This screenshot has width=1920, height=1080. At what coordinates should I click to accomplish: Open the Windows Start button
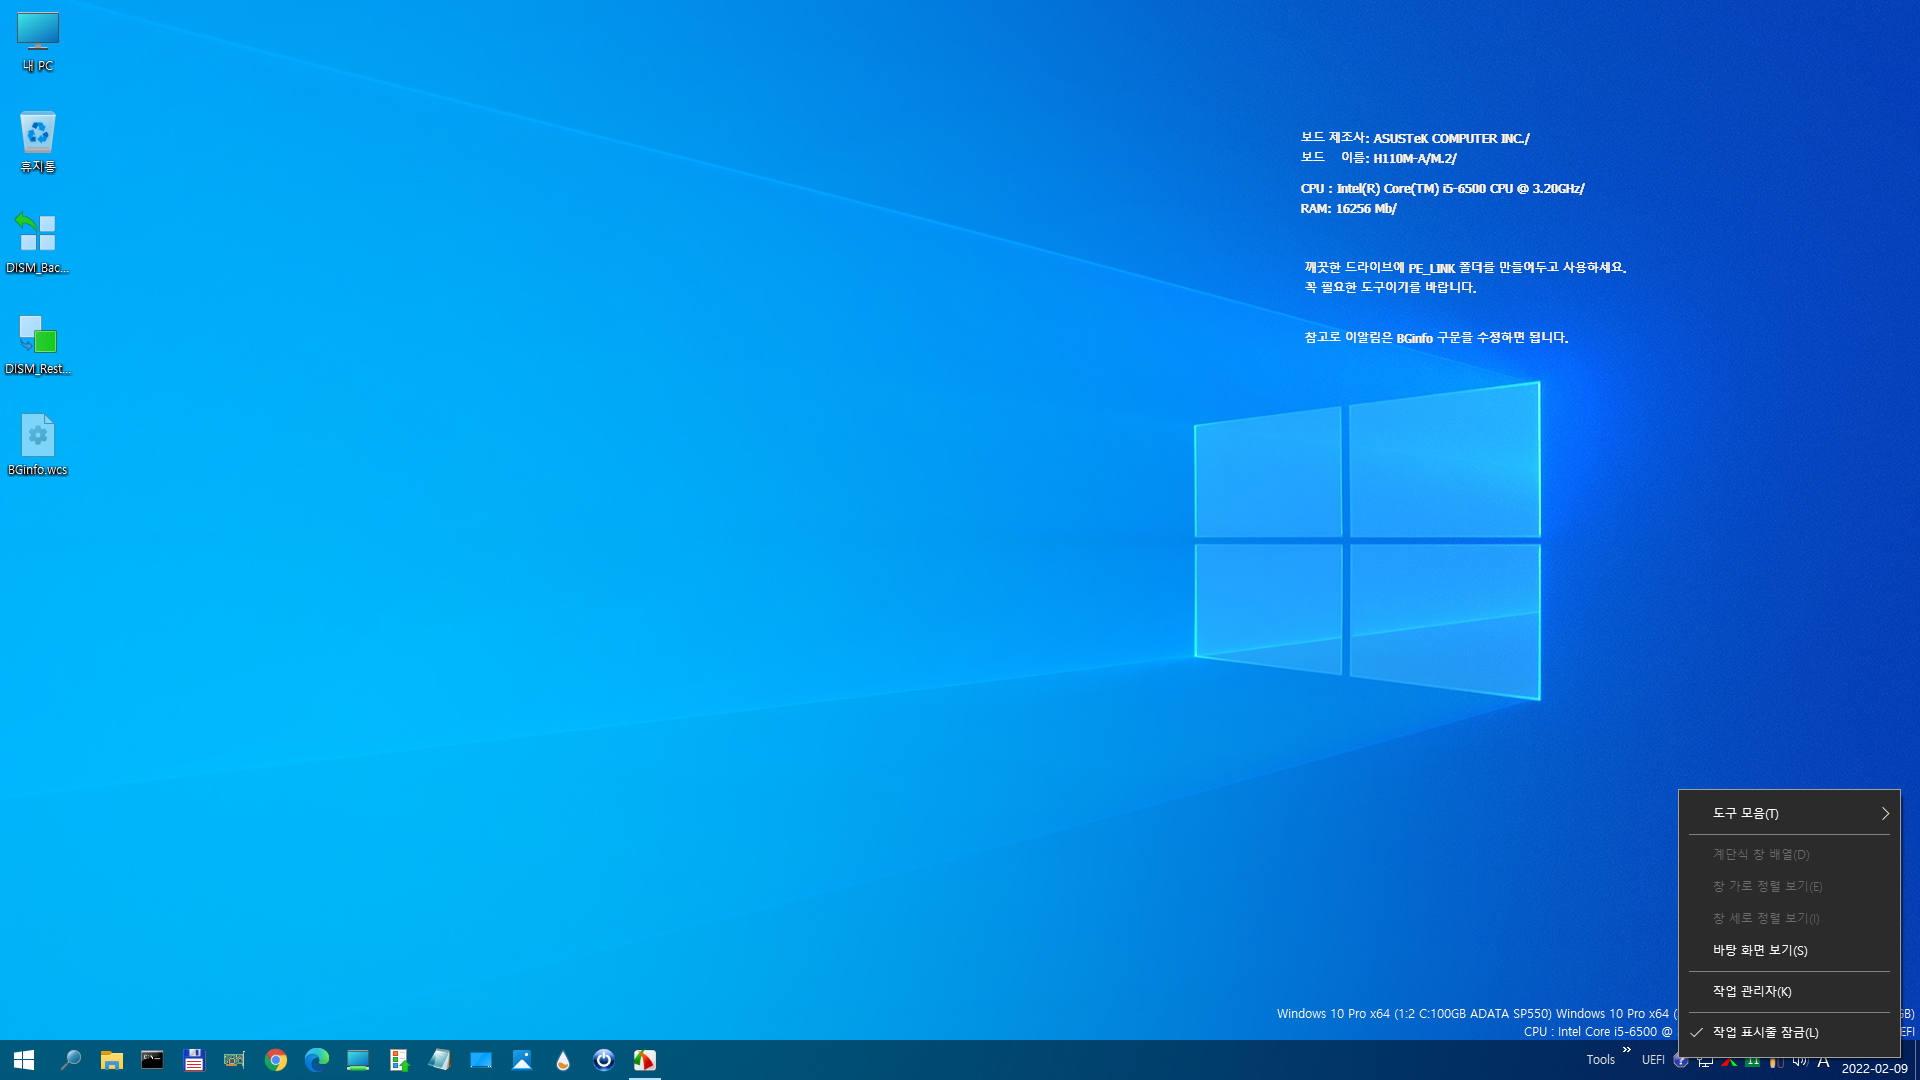point(24,1060)
